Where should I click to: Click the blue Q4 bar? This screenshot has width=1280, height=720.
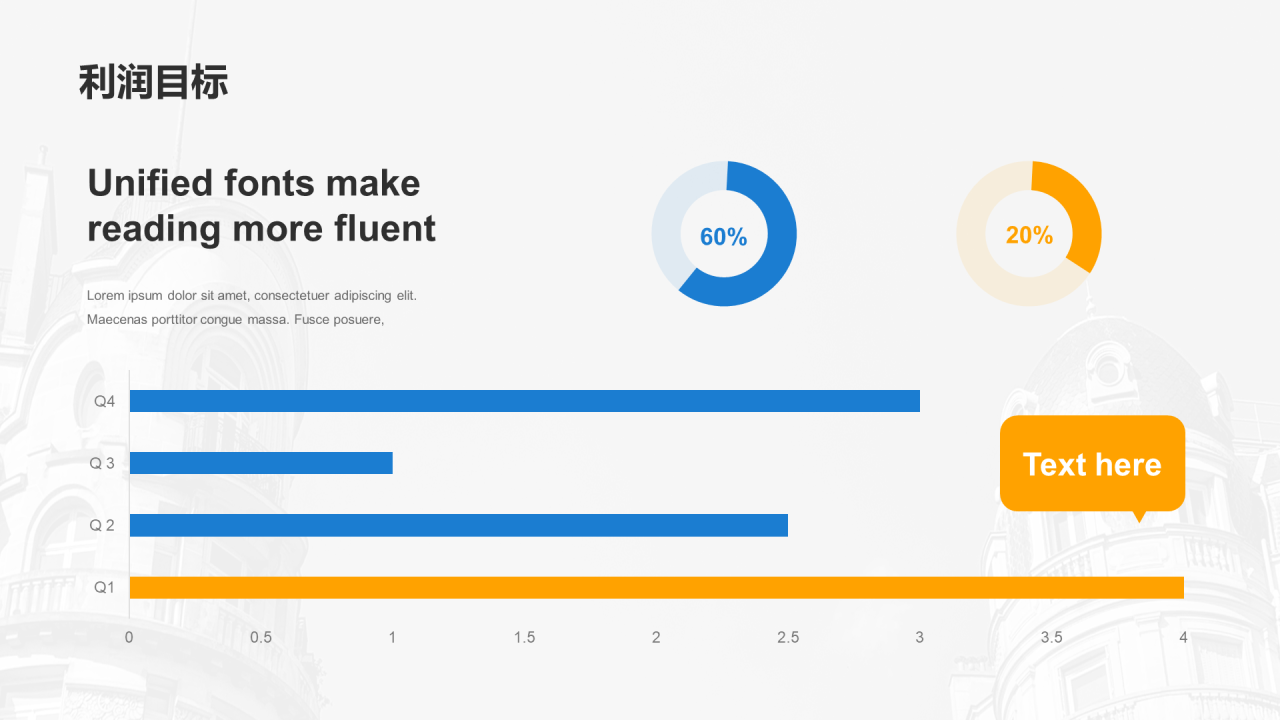(525, 401)
